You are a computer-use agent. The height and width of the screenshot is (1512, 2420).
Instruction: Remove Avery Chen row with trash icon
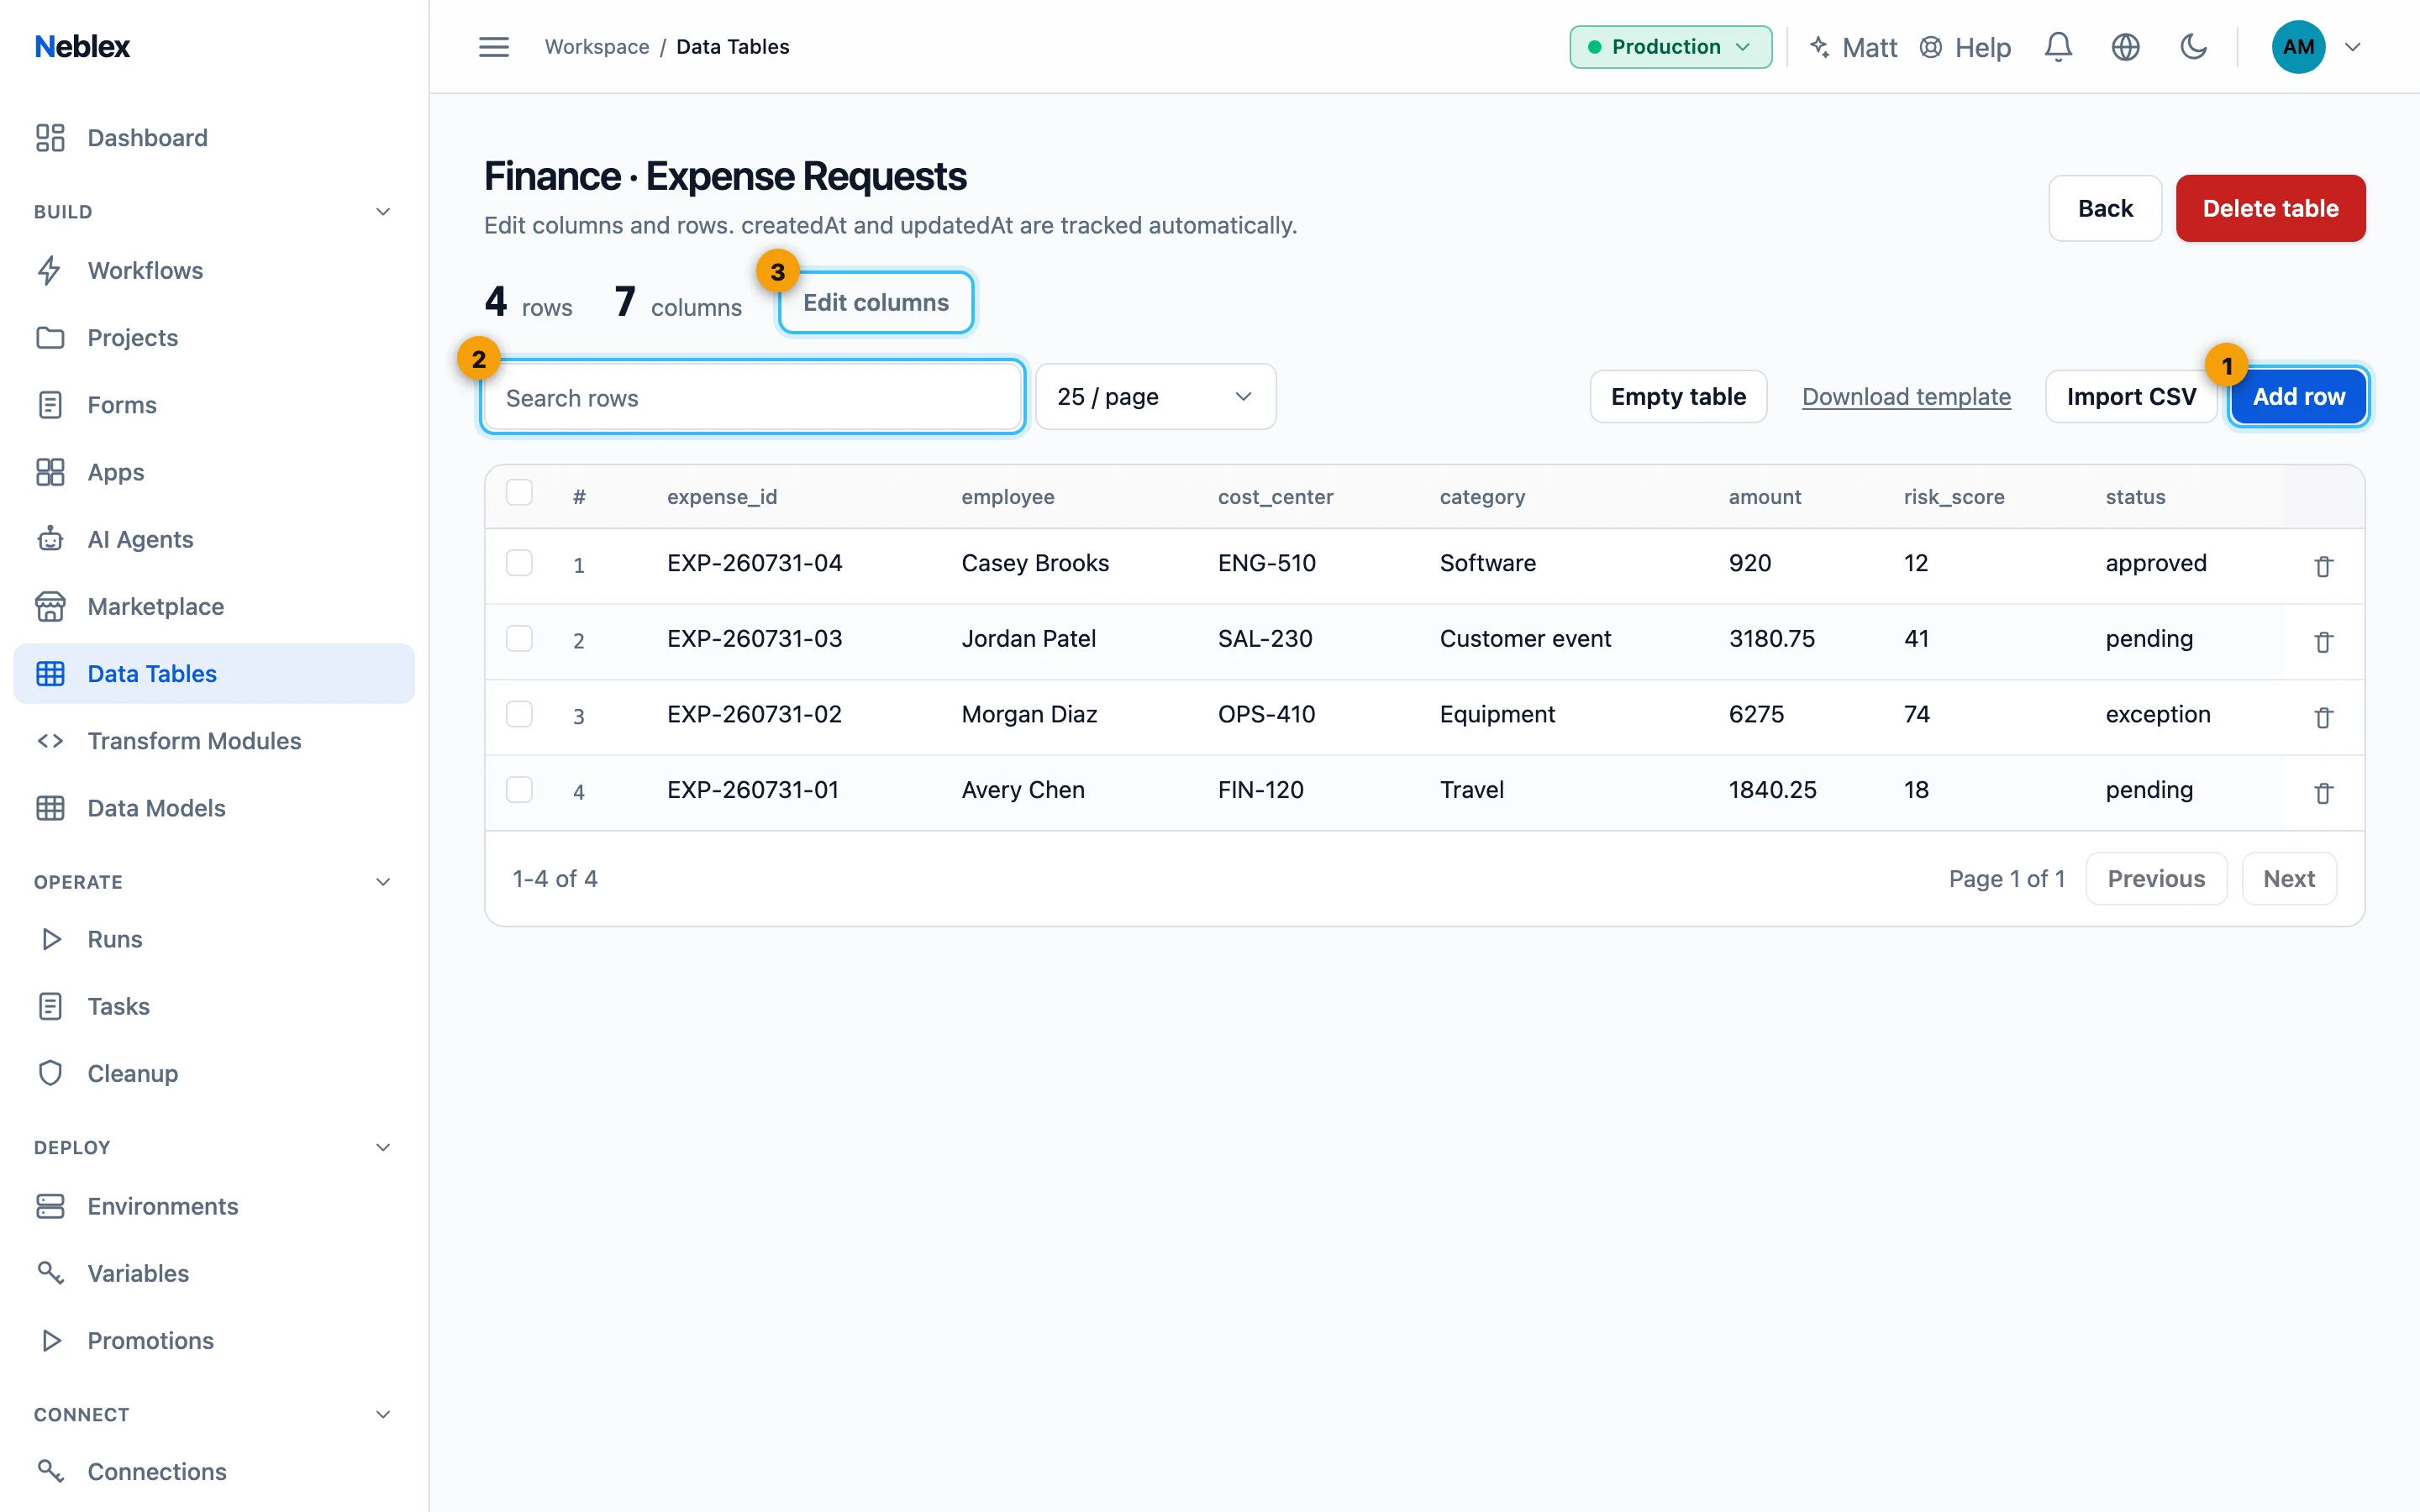point(2323,793)
